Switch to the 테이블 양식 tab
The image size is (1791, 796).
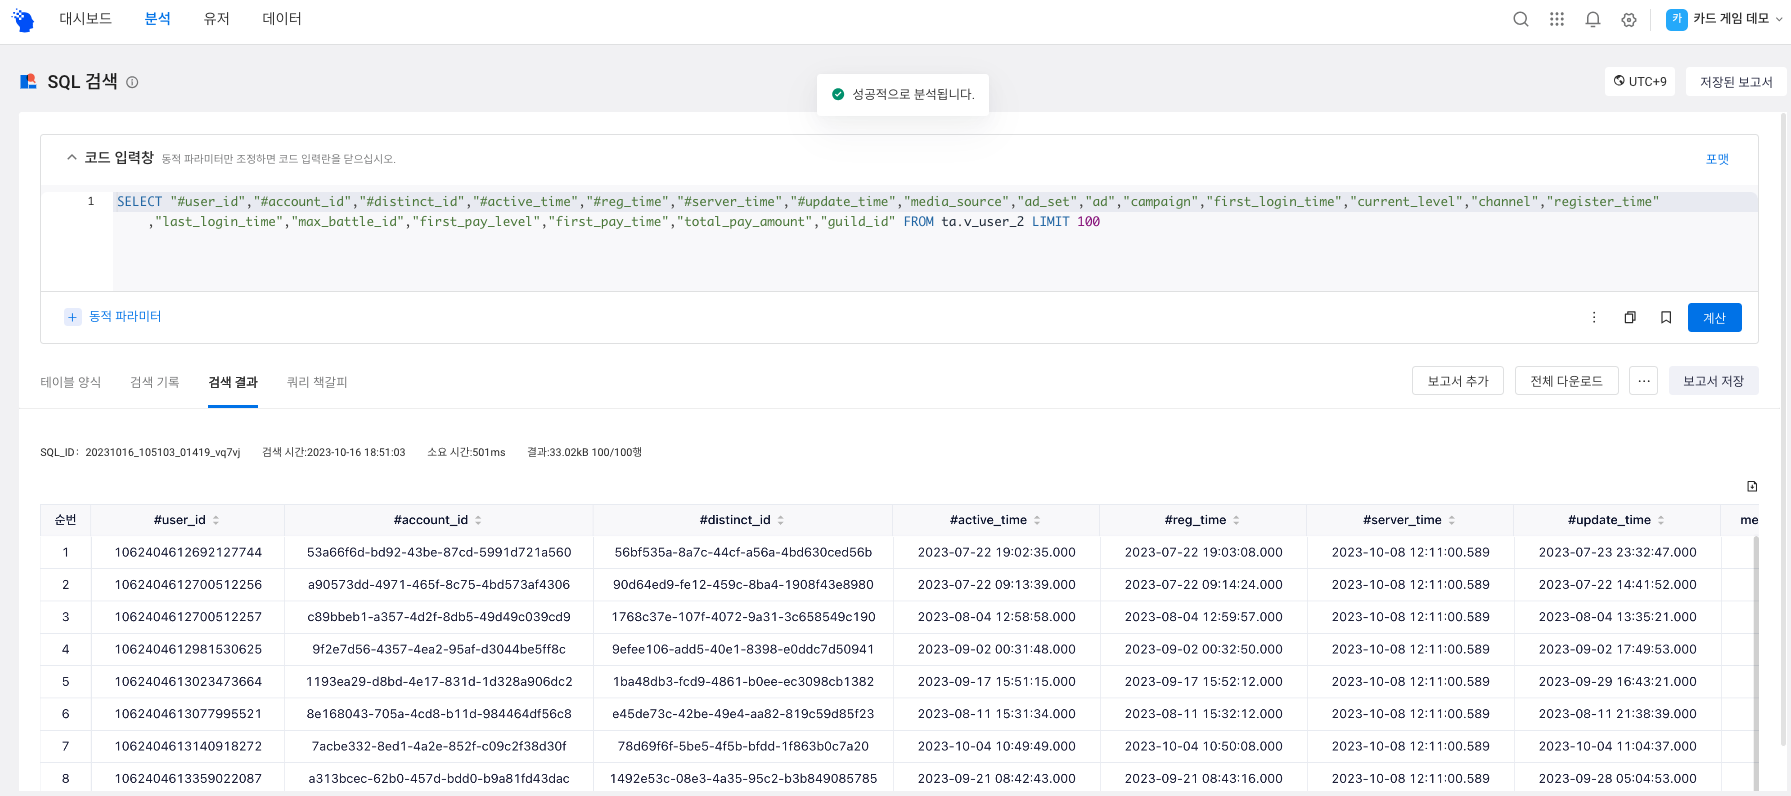point(70,382)
